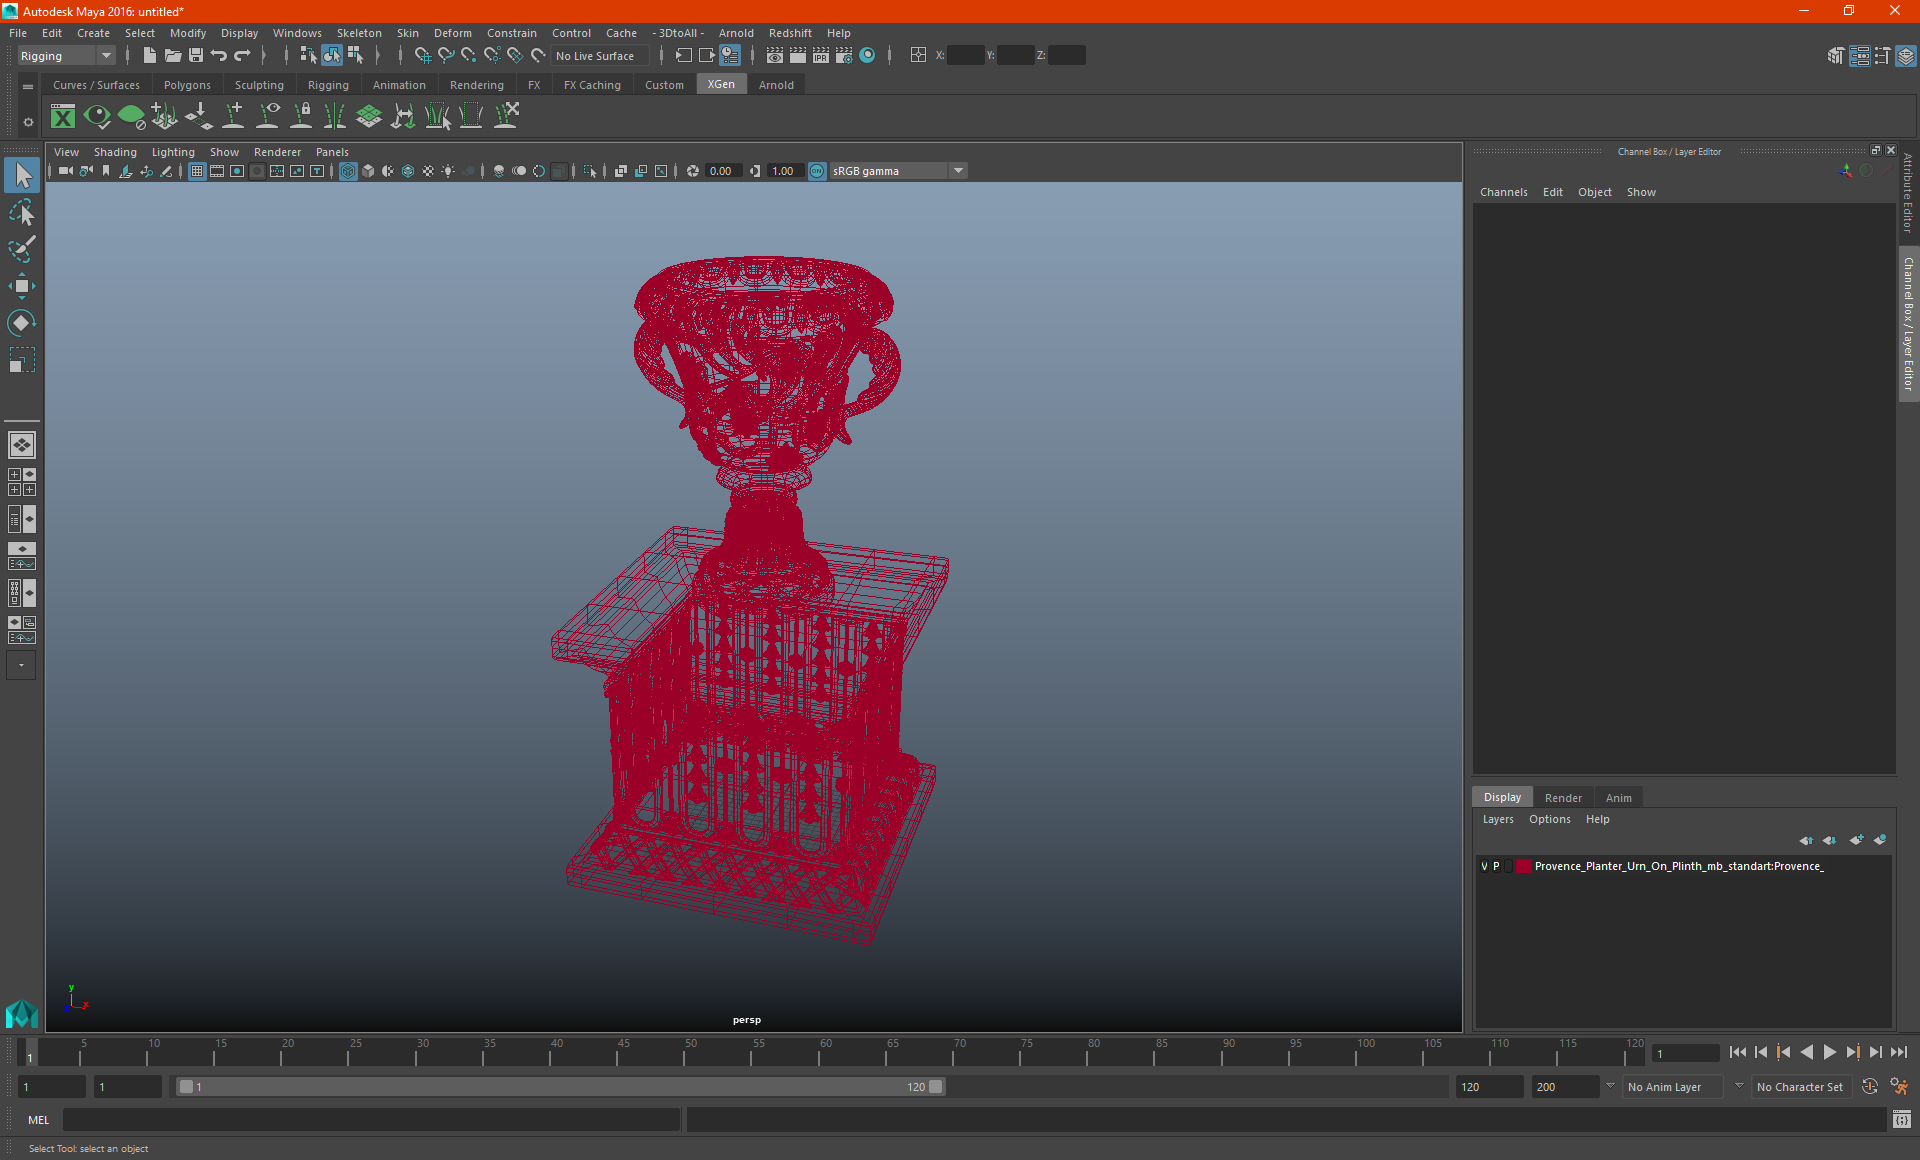Select the arrow Select tool in toolbox
Image resolution: width=1920 pixels, height=1160 pixels.
(22, 176)
